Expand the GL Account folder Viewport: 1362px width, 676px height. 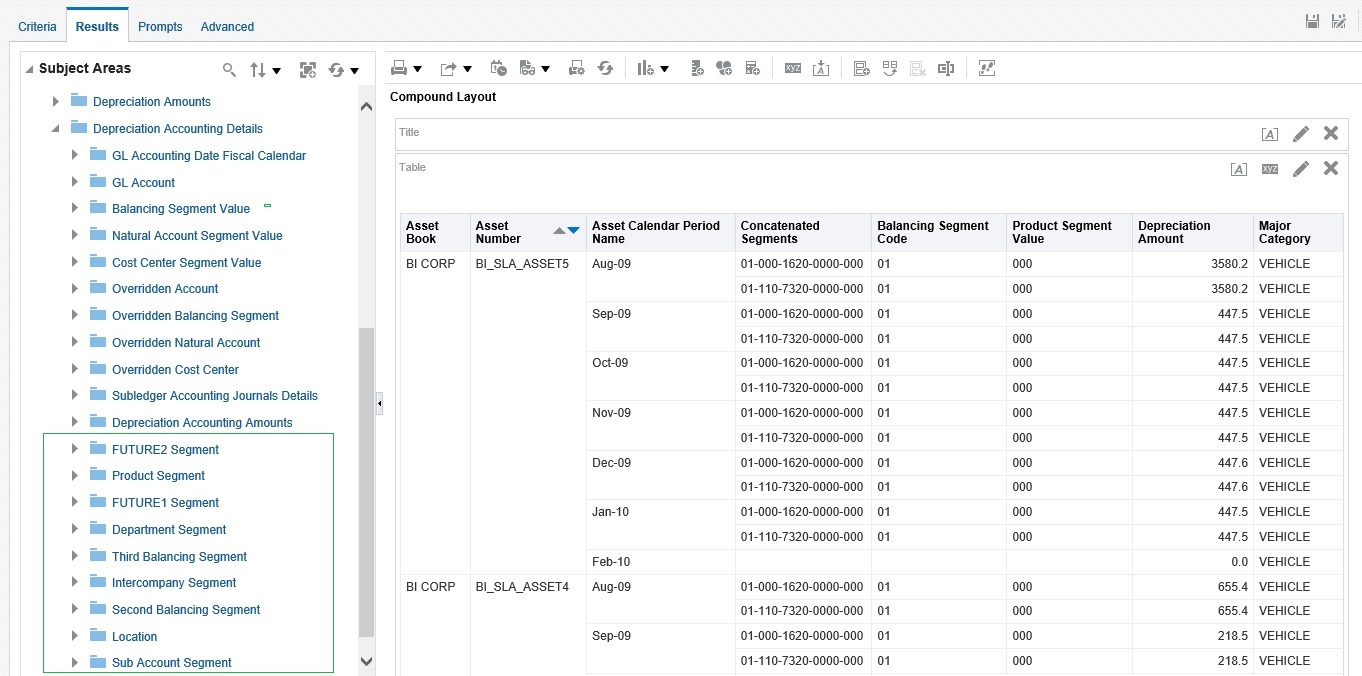(x=75, y=182)
